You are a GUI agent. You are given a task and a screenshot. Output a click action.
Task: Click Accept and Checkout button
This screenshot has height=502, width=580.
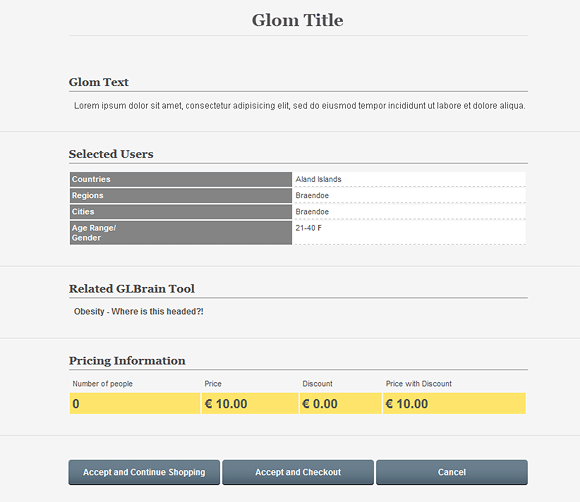[x=298, y=472]
